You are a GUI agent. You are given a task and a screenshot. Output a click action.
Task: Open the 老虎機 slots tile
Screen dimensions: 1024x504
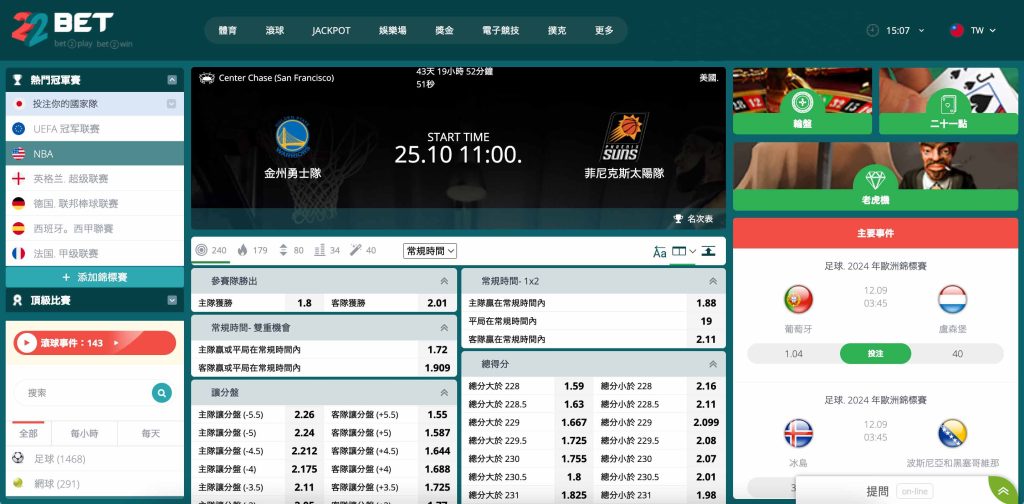click(876, 176)
